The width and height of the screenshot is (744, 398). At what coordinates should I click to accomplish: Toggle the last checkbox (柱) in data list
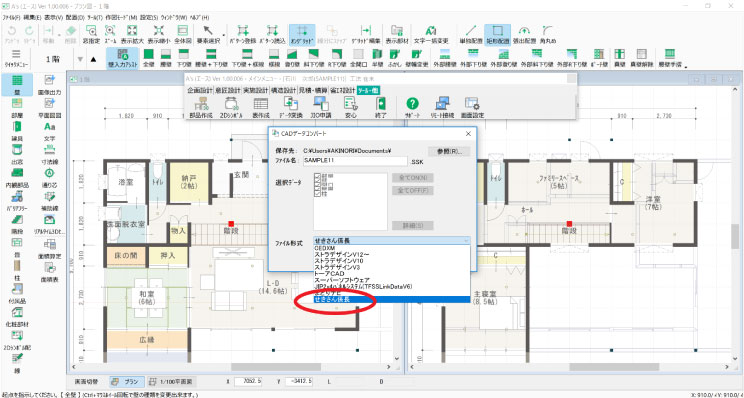[x=317, y=194]
